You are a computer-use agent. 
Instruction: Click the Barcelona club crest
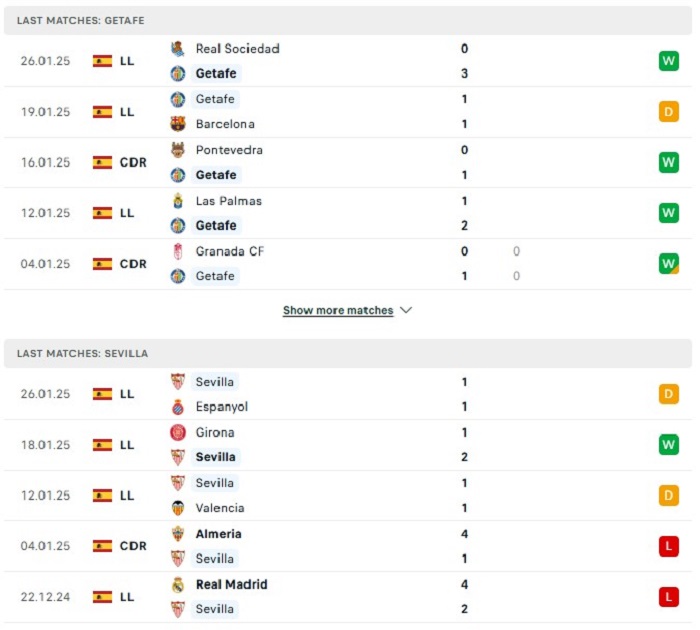point(178,124)
